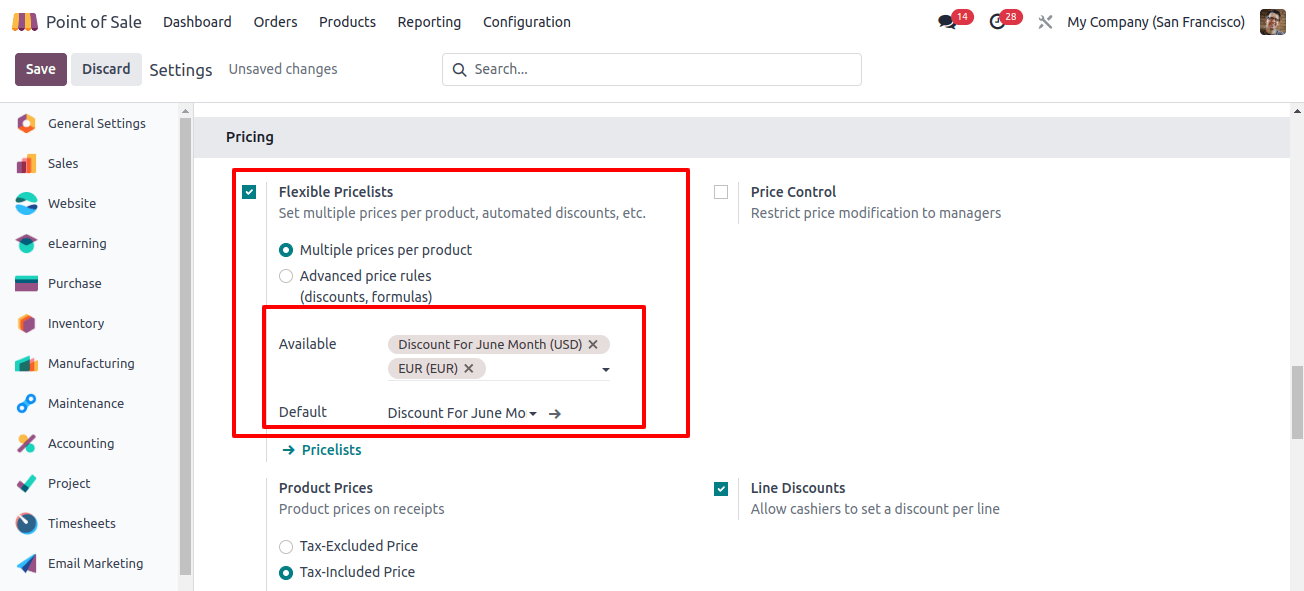Click the Email Marketing sidebar icon

27,564
